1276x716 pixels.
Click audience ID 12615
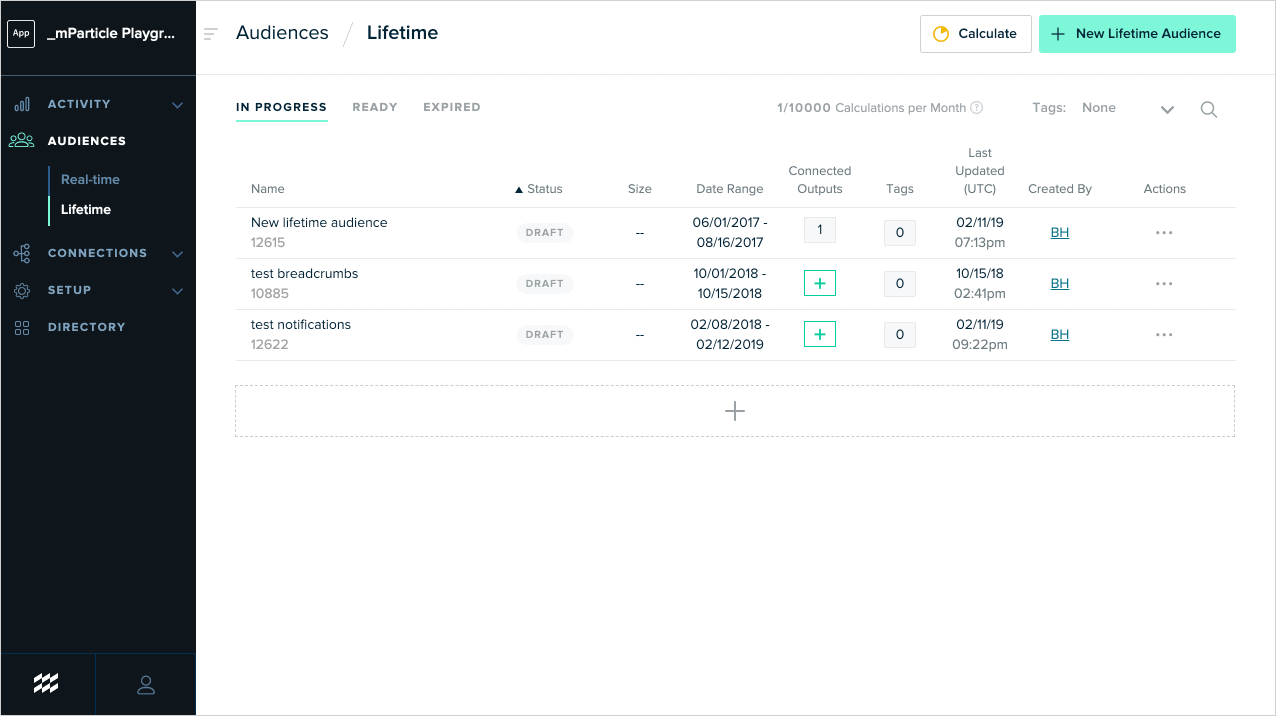coord(268,243)
